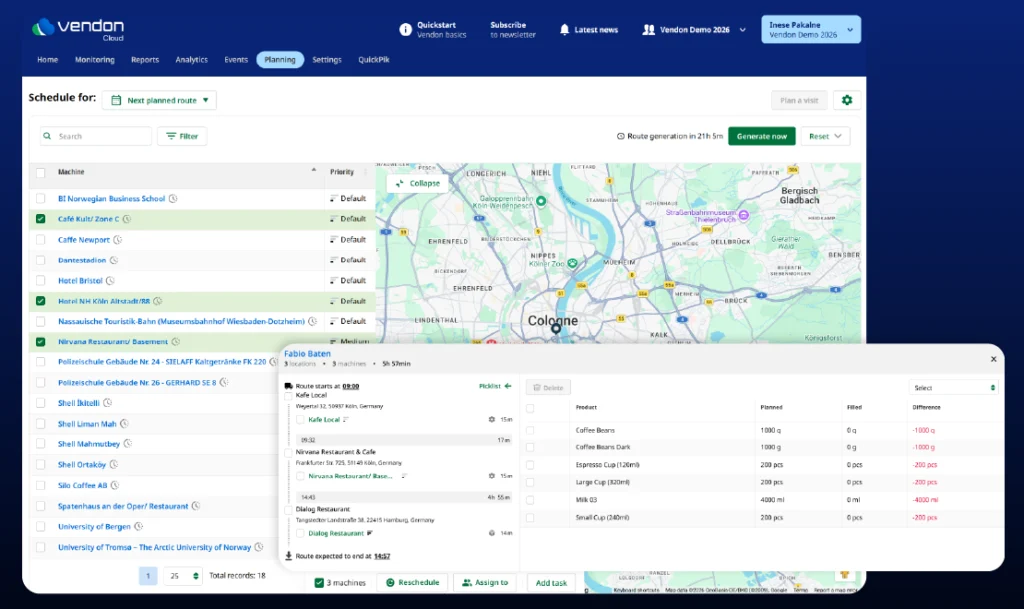Click the Assign to button
Image resolution: width=1024 pixels, height=609 pixels.
click(485, 583)
